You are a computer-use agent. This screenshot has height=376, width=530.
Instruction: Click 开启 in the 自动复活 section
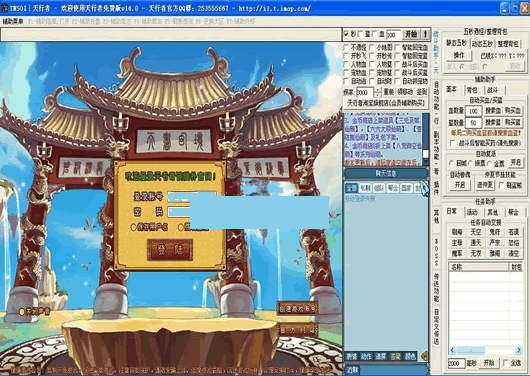515,162
